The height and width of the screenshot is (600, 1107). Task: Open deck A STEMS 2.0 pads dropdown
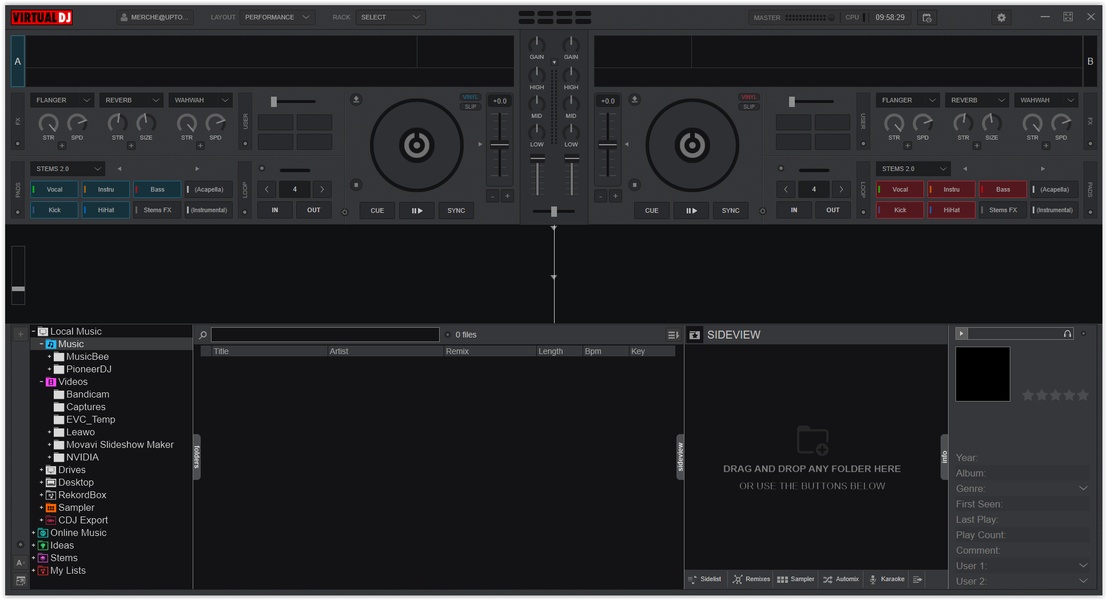67,169
